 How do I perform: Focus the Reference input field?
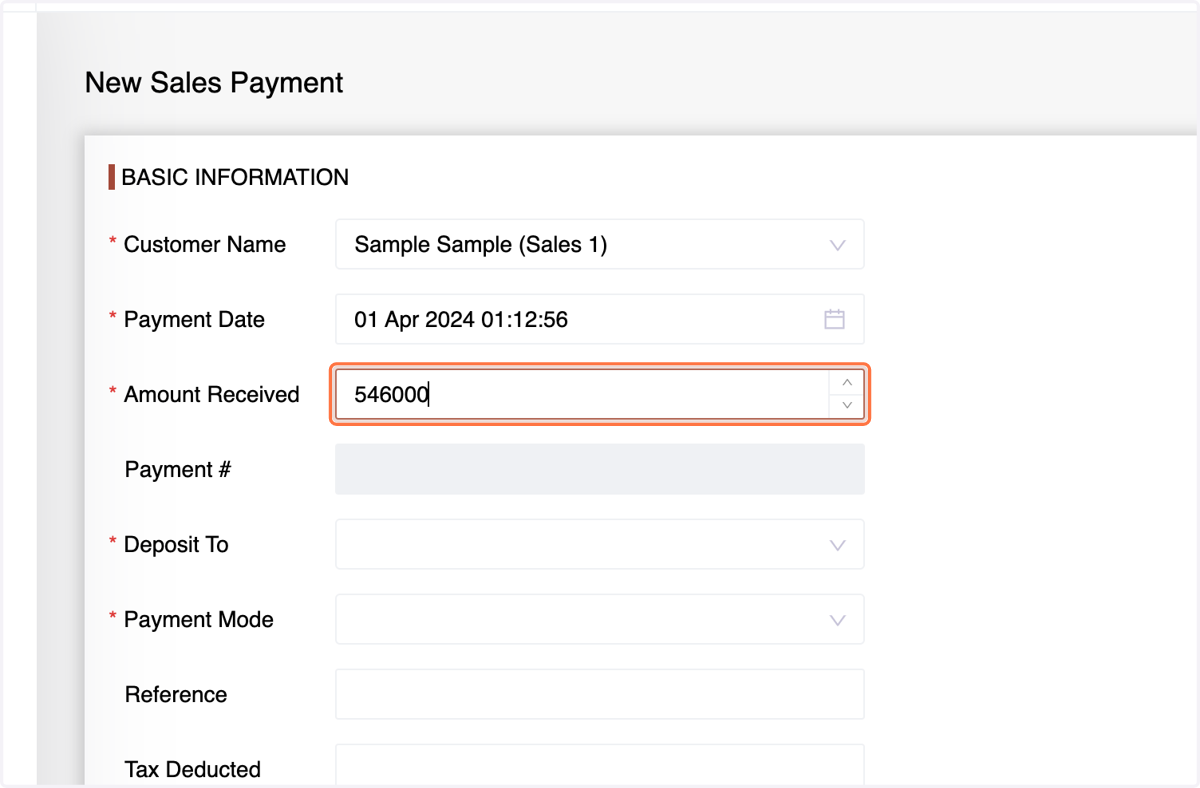pyautogui.click(x=600, y=694)
